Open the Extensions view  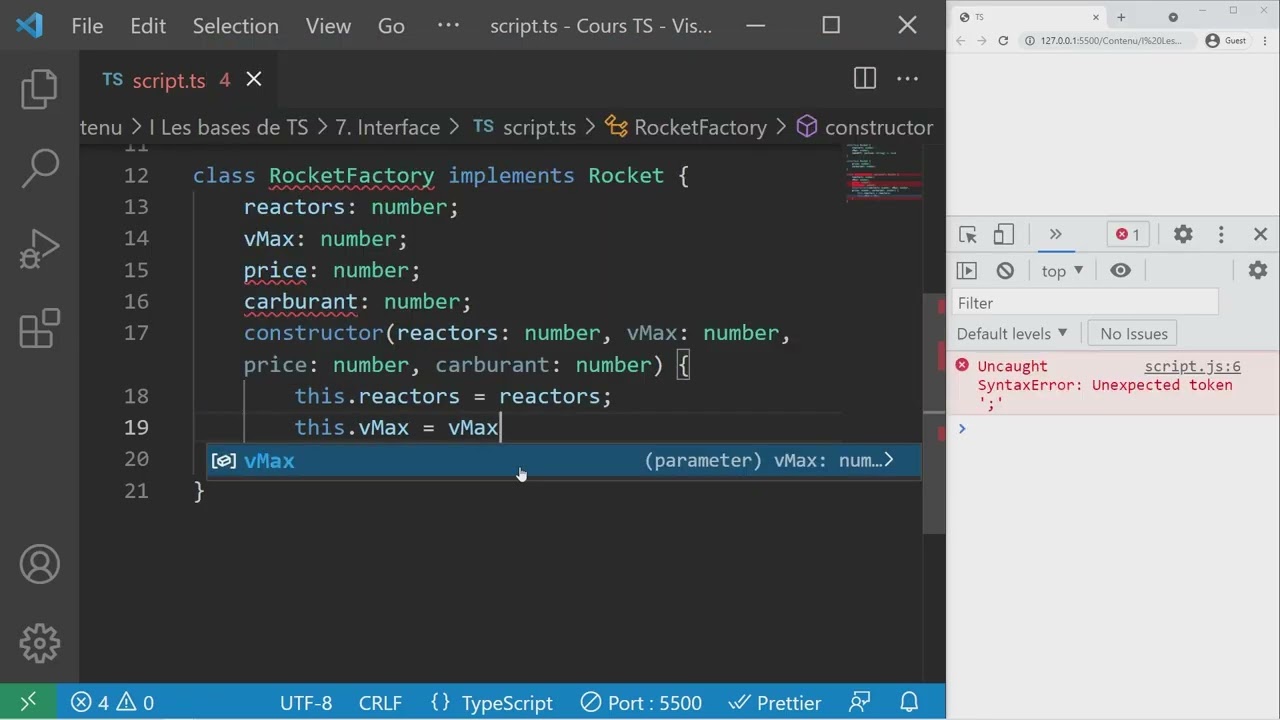(39, 329)
